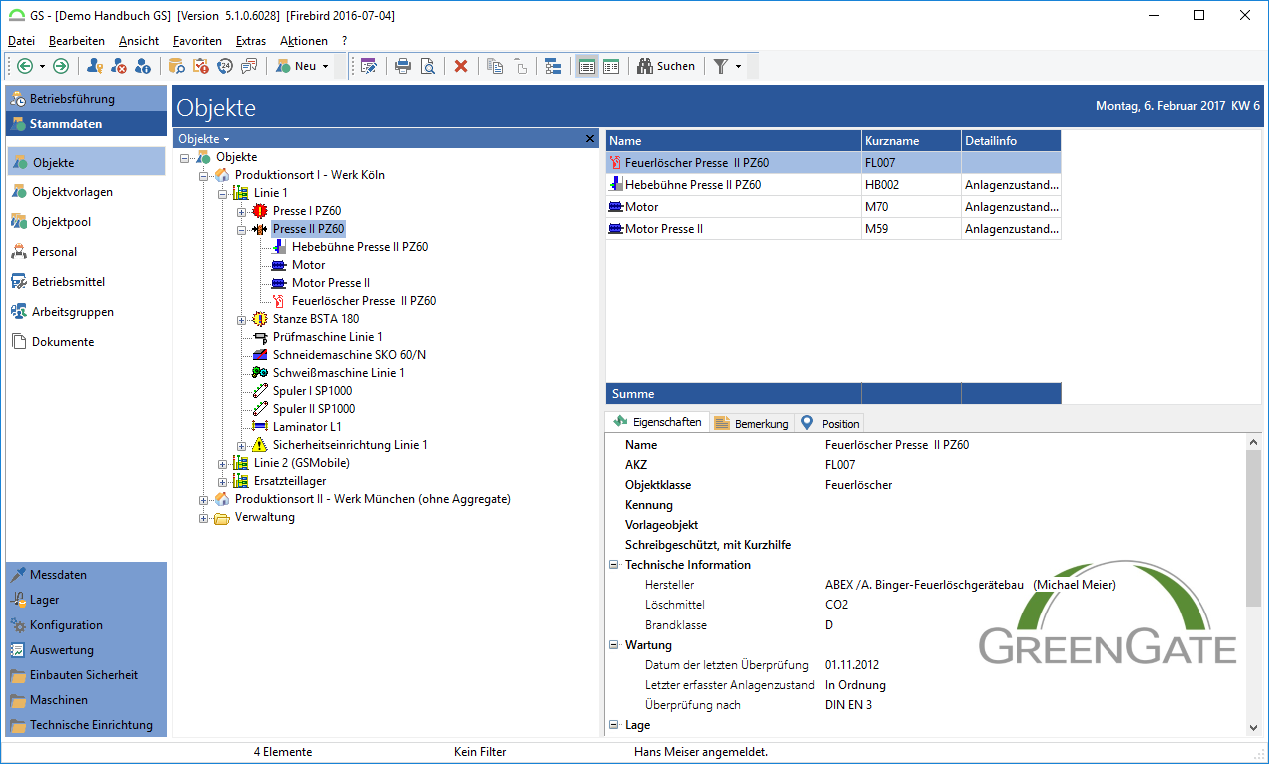Click the user with red X icon

point(119,66)
